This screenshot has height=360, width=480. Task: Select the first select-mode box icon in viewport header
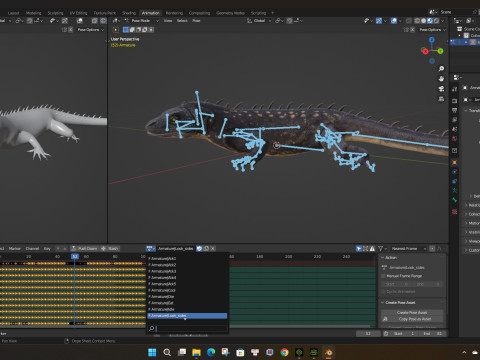[x=126, y=30]
